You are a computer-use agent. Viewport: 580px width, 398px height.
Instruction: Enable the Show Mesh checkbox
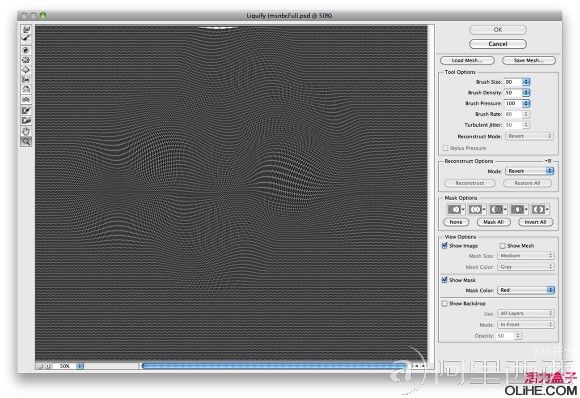[503, 246]
